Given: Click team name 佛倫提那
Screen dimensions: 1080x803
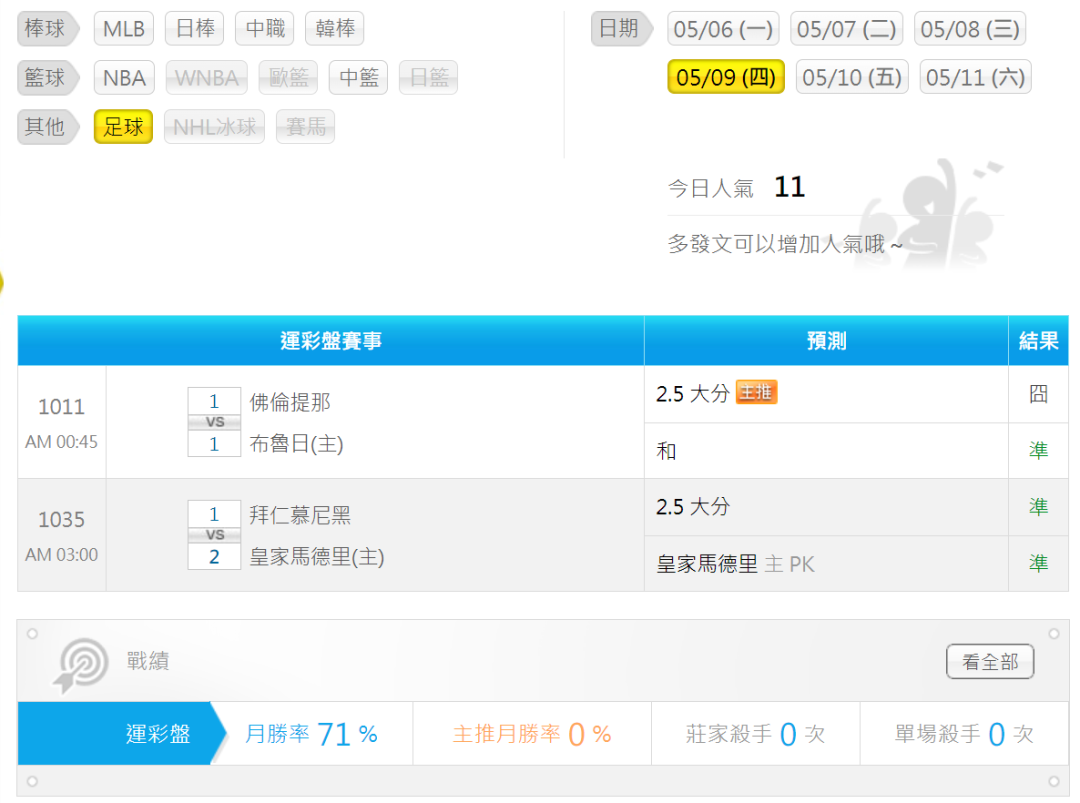Looking at the screenshot, I should click(x=290, y=402).
